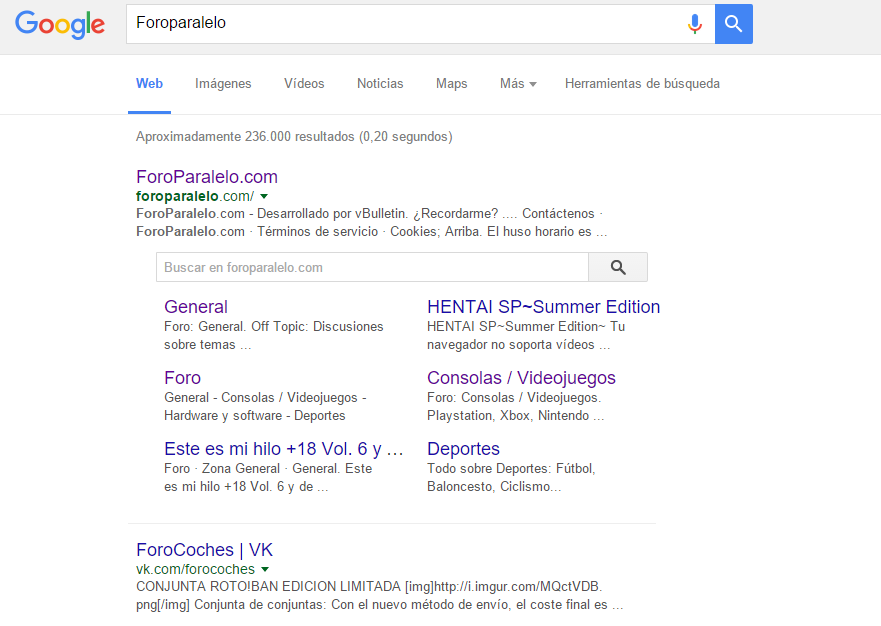Open the General sitelink
881x626 pixels.
click(196, 307)
